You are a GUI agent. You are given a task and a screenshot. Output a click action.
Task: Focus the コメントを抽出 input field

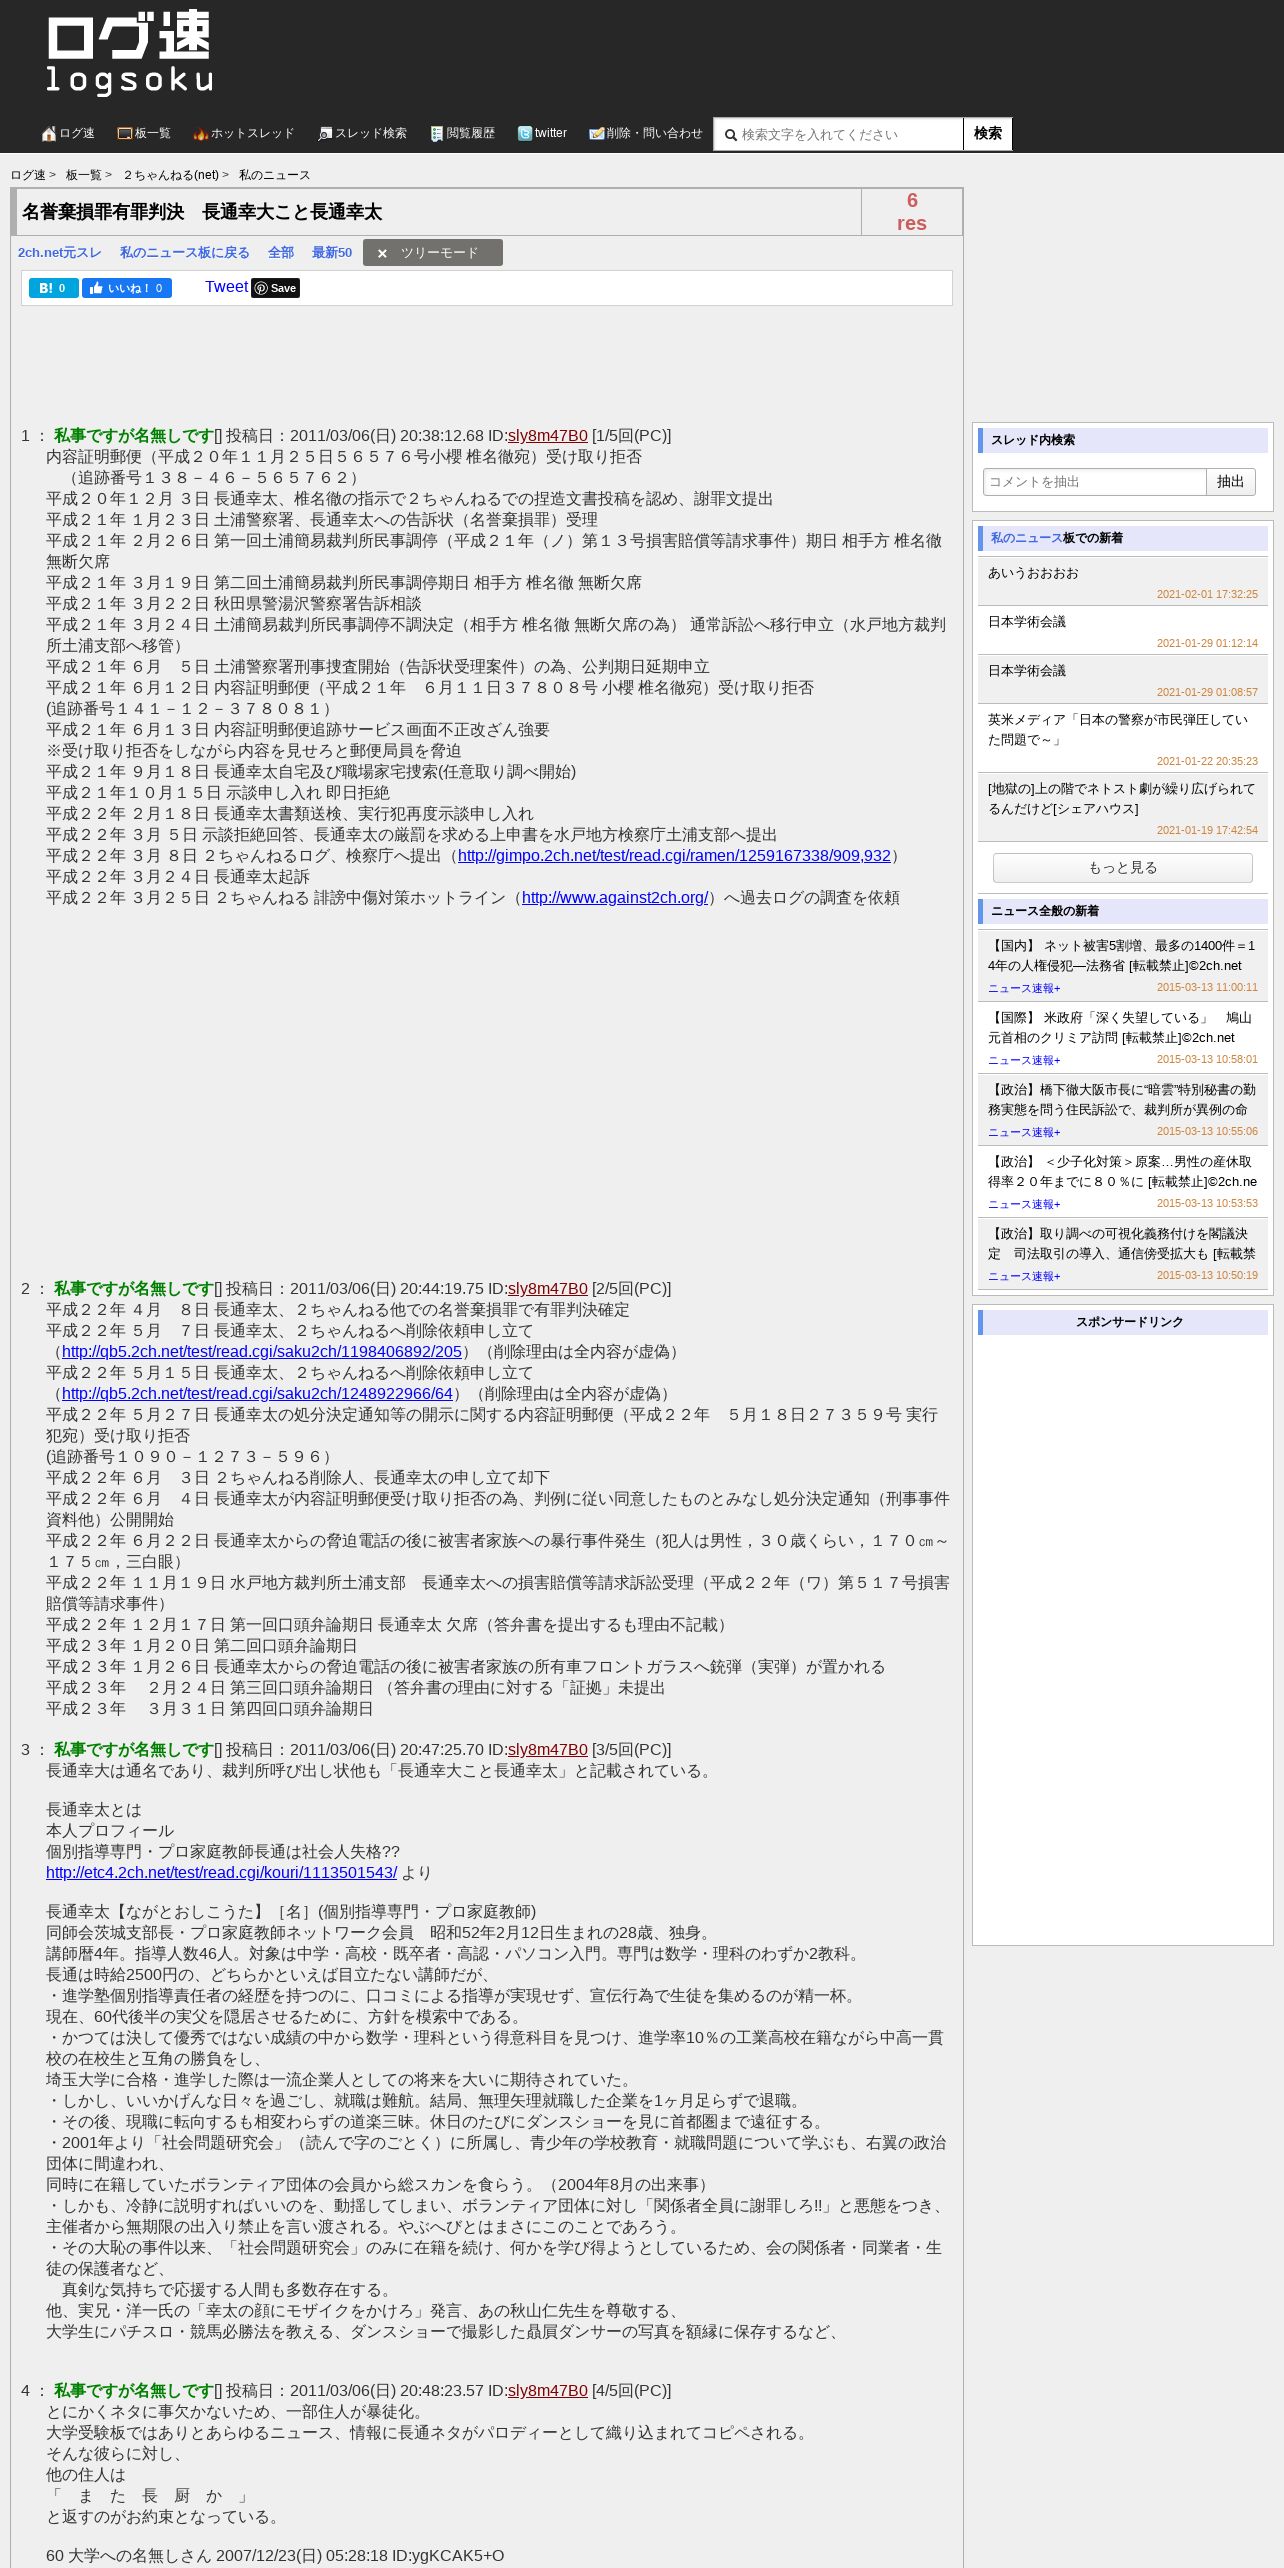click(1094, 482)
